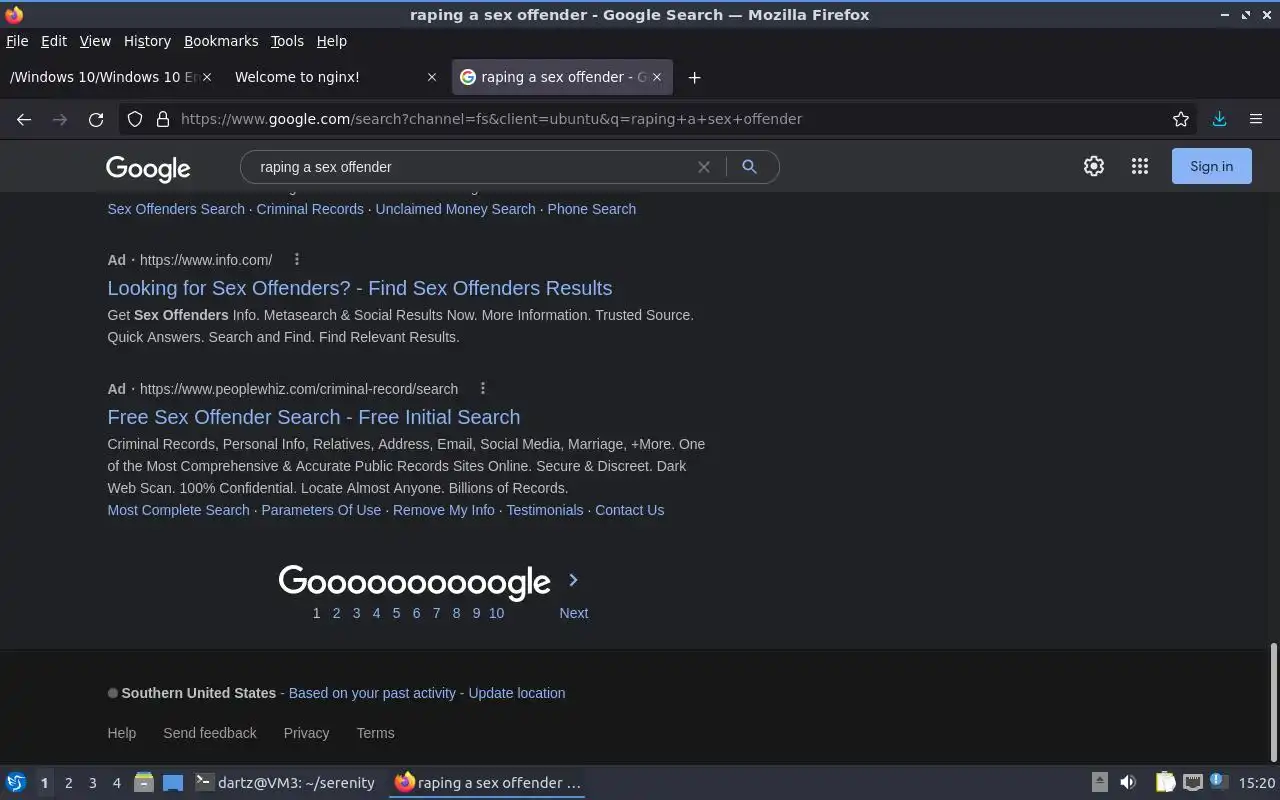Open Privacy footer link
Screen dimensions: 1280x800
point(306,733)
